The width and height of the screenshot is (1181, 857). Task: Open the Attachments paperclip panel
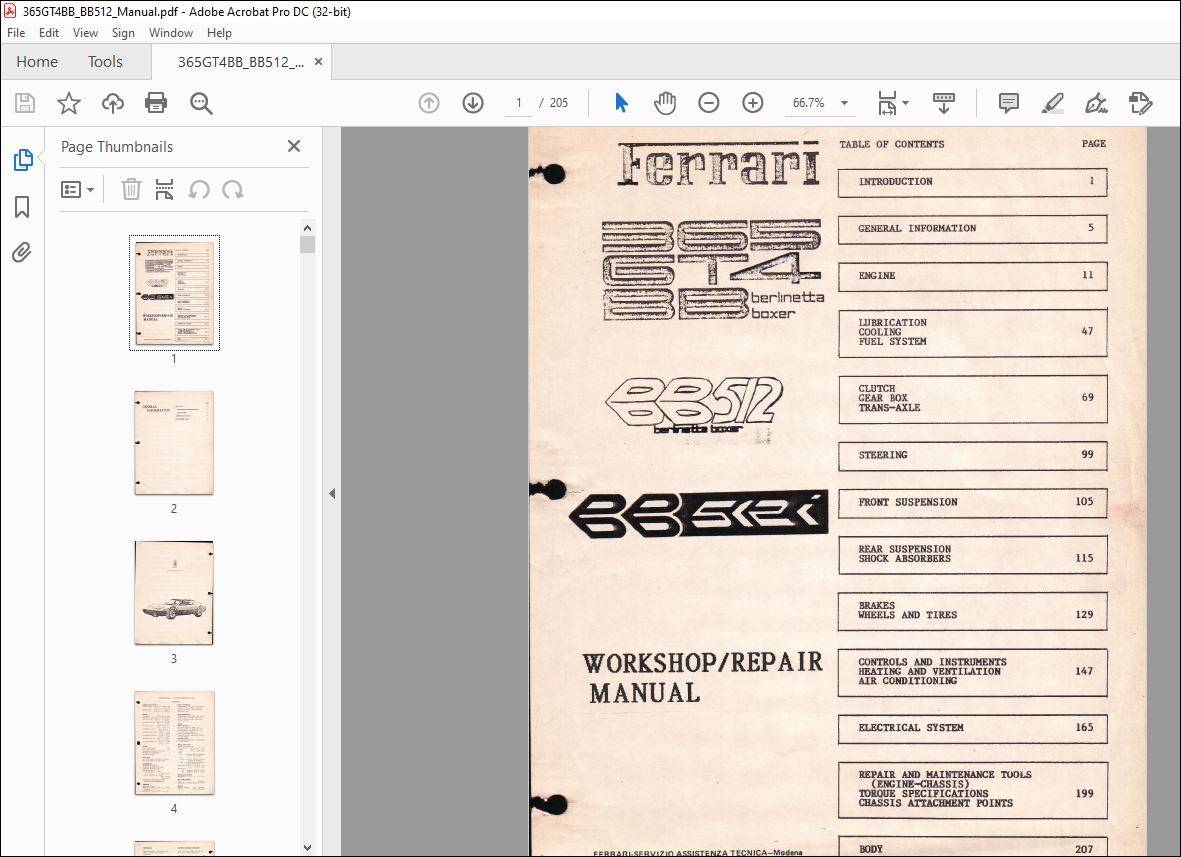22,252
